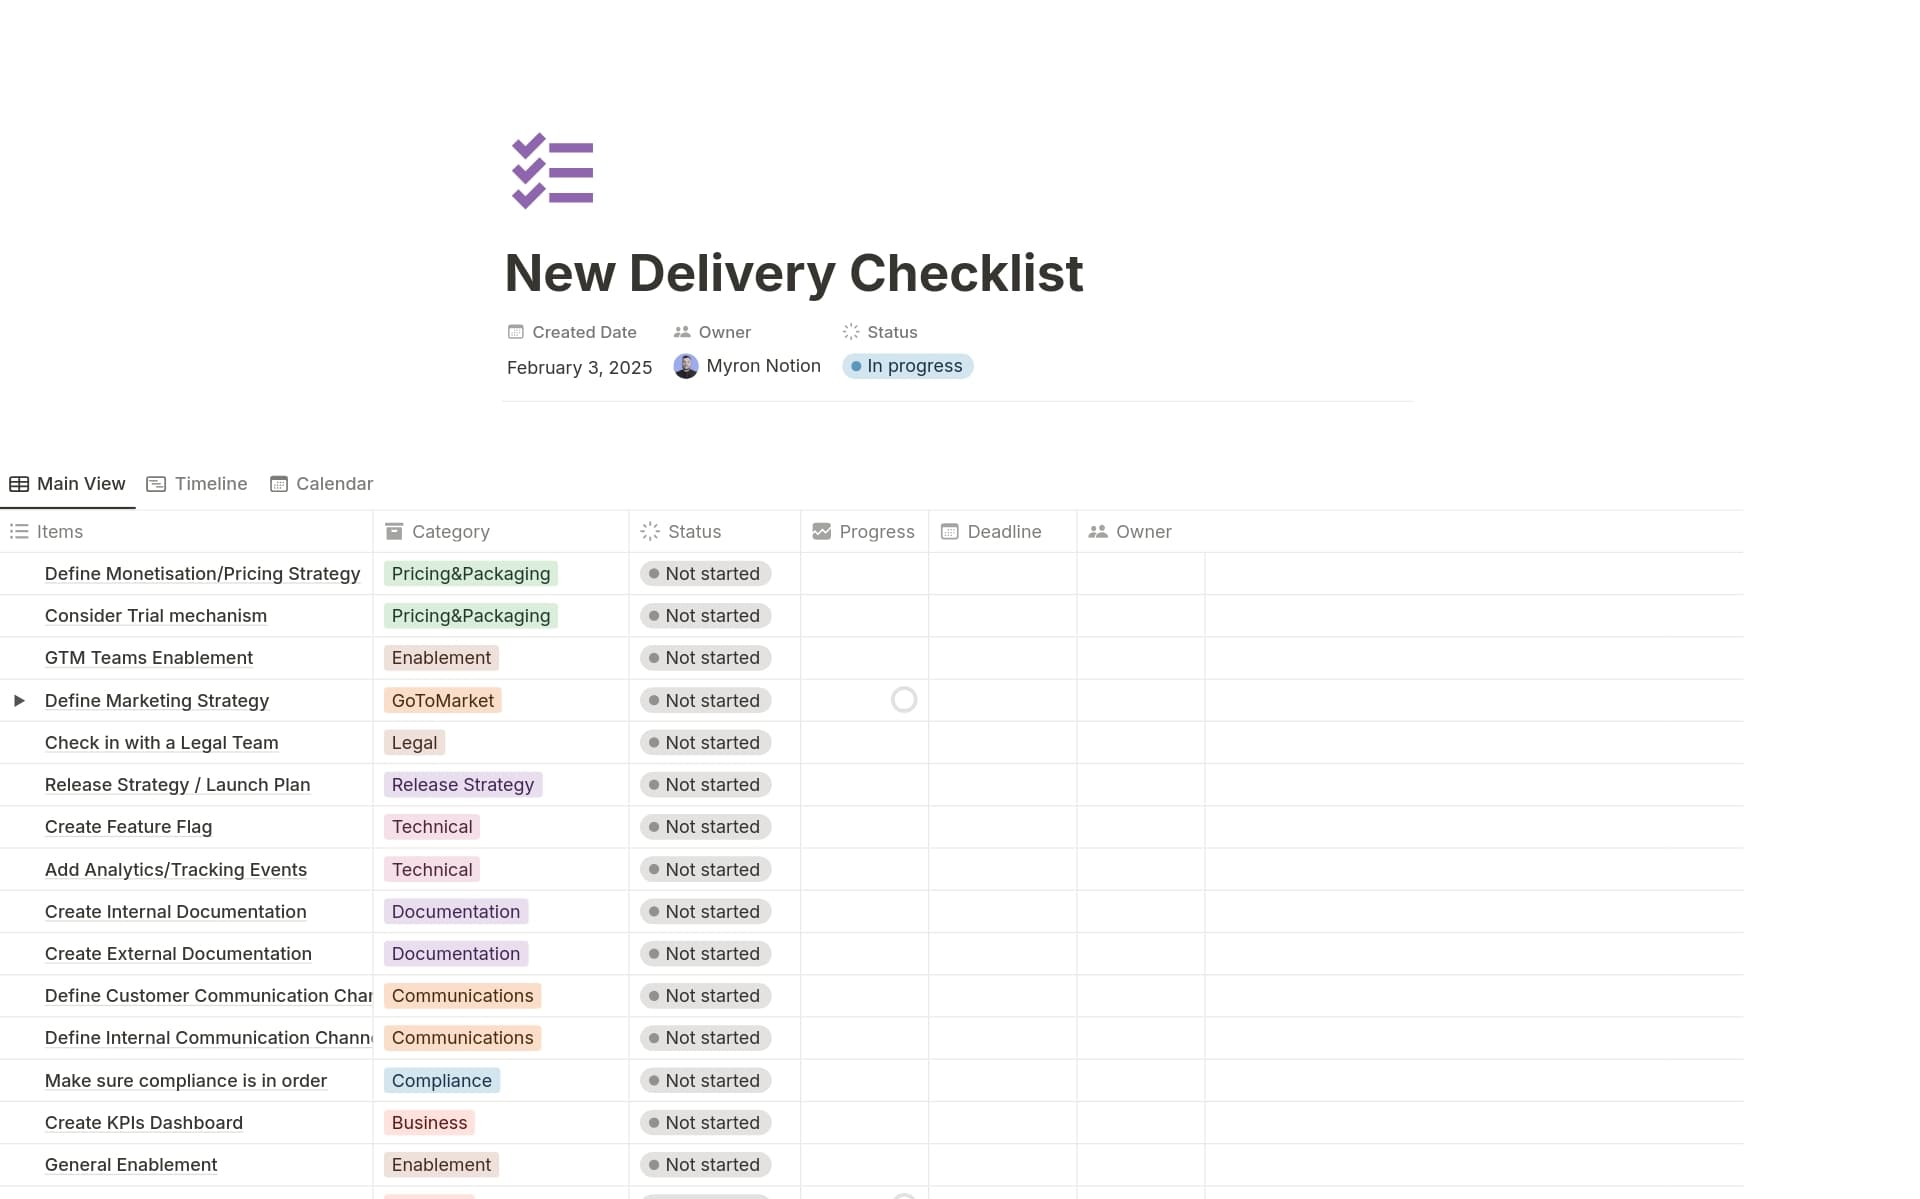Click the Items column list icon
The image size is (1920, 1199).
19,531
